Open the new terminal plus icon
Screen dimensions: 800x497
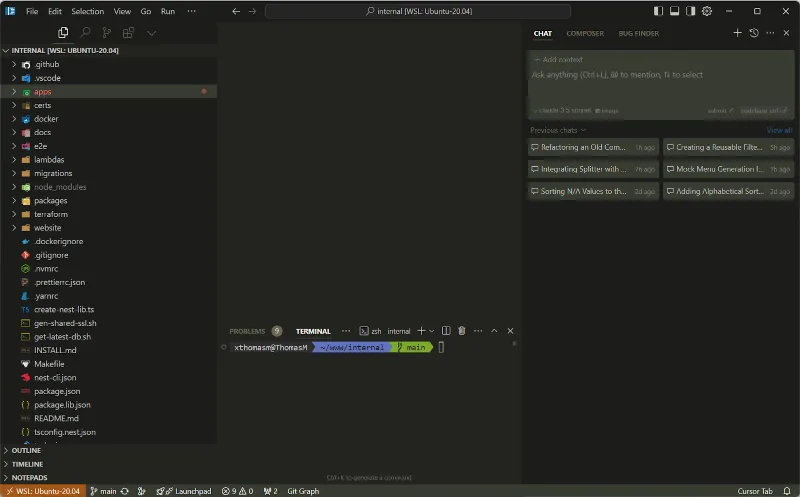[x=421, y=331]
